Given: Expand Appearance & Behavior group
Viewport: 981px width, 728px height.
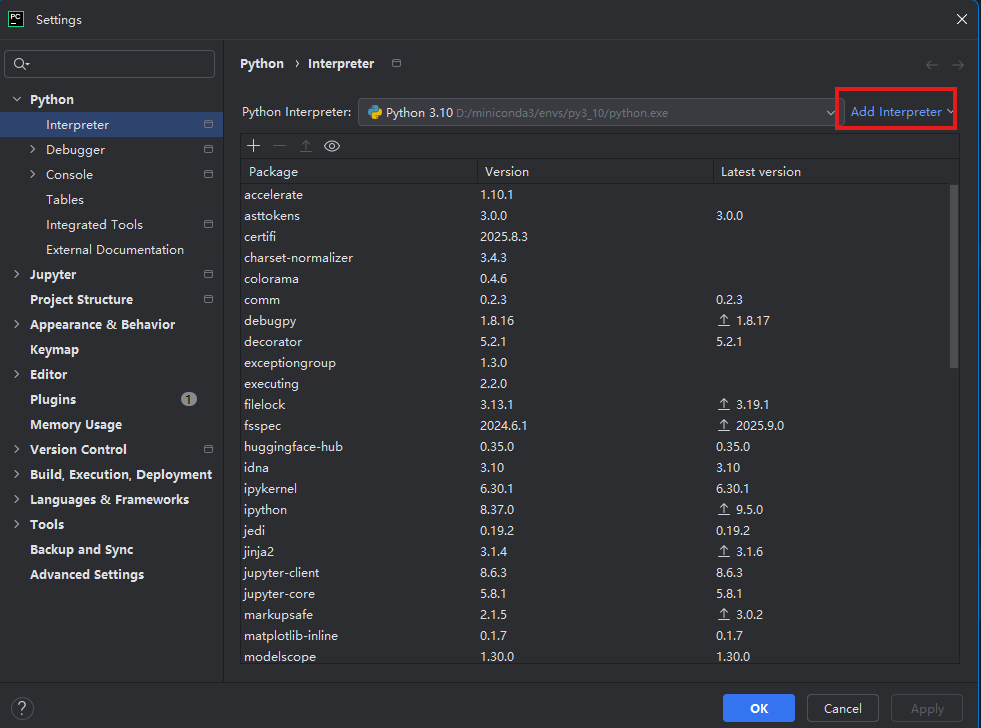Looking at the screenshot, I should (17, 325).
